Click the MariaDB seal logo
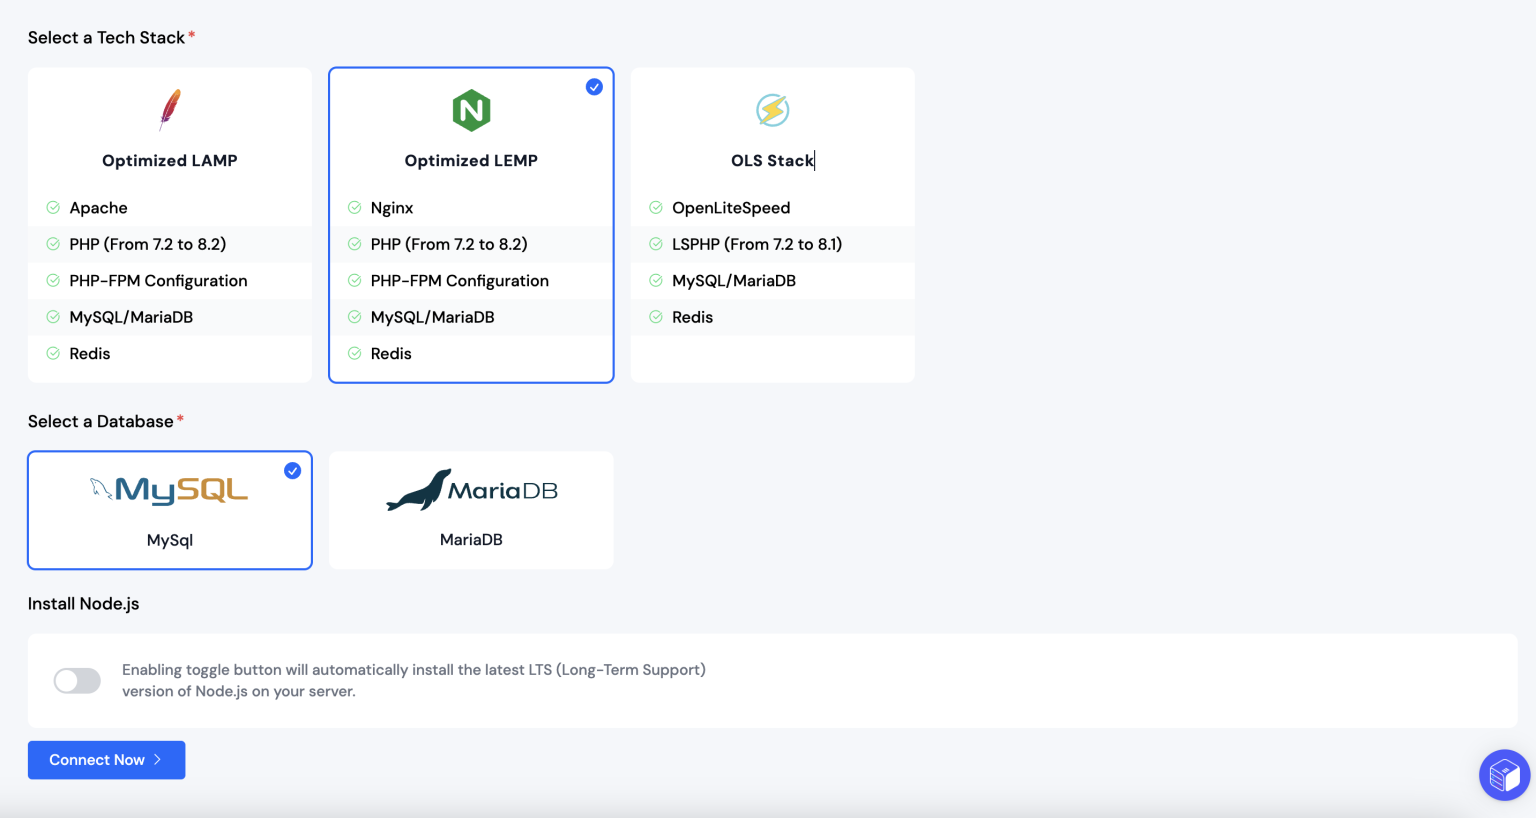 coord(471,489)
